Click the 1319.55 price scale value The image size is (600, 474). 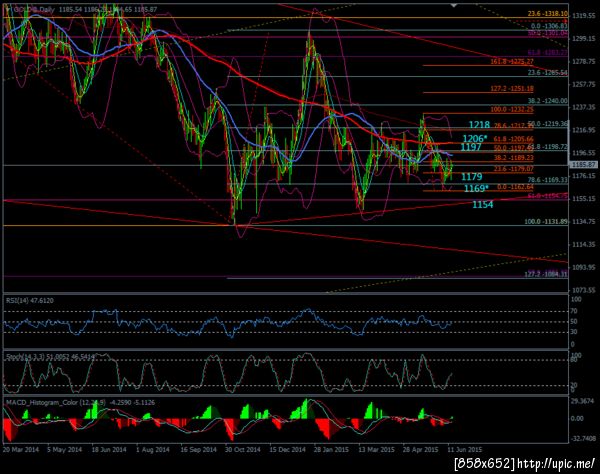coord(584,16)
